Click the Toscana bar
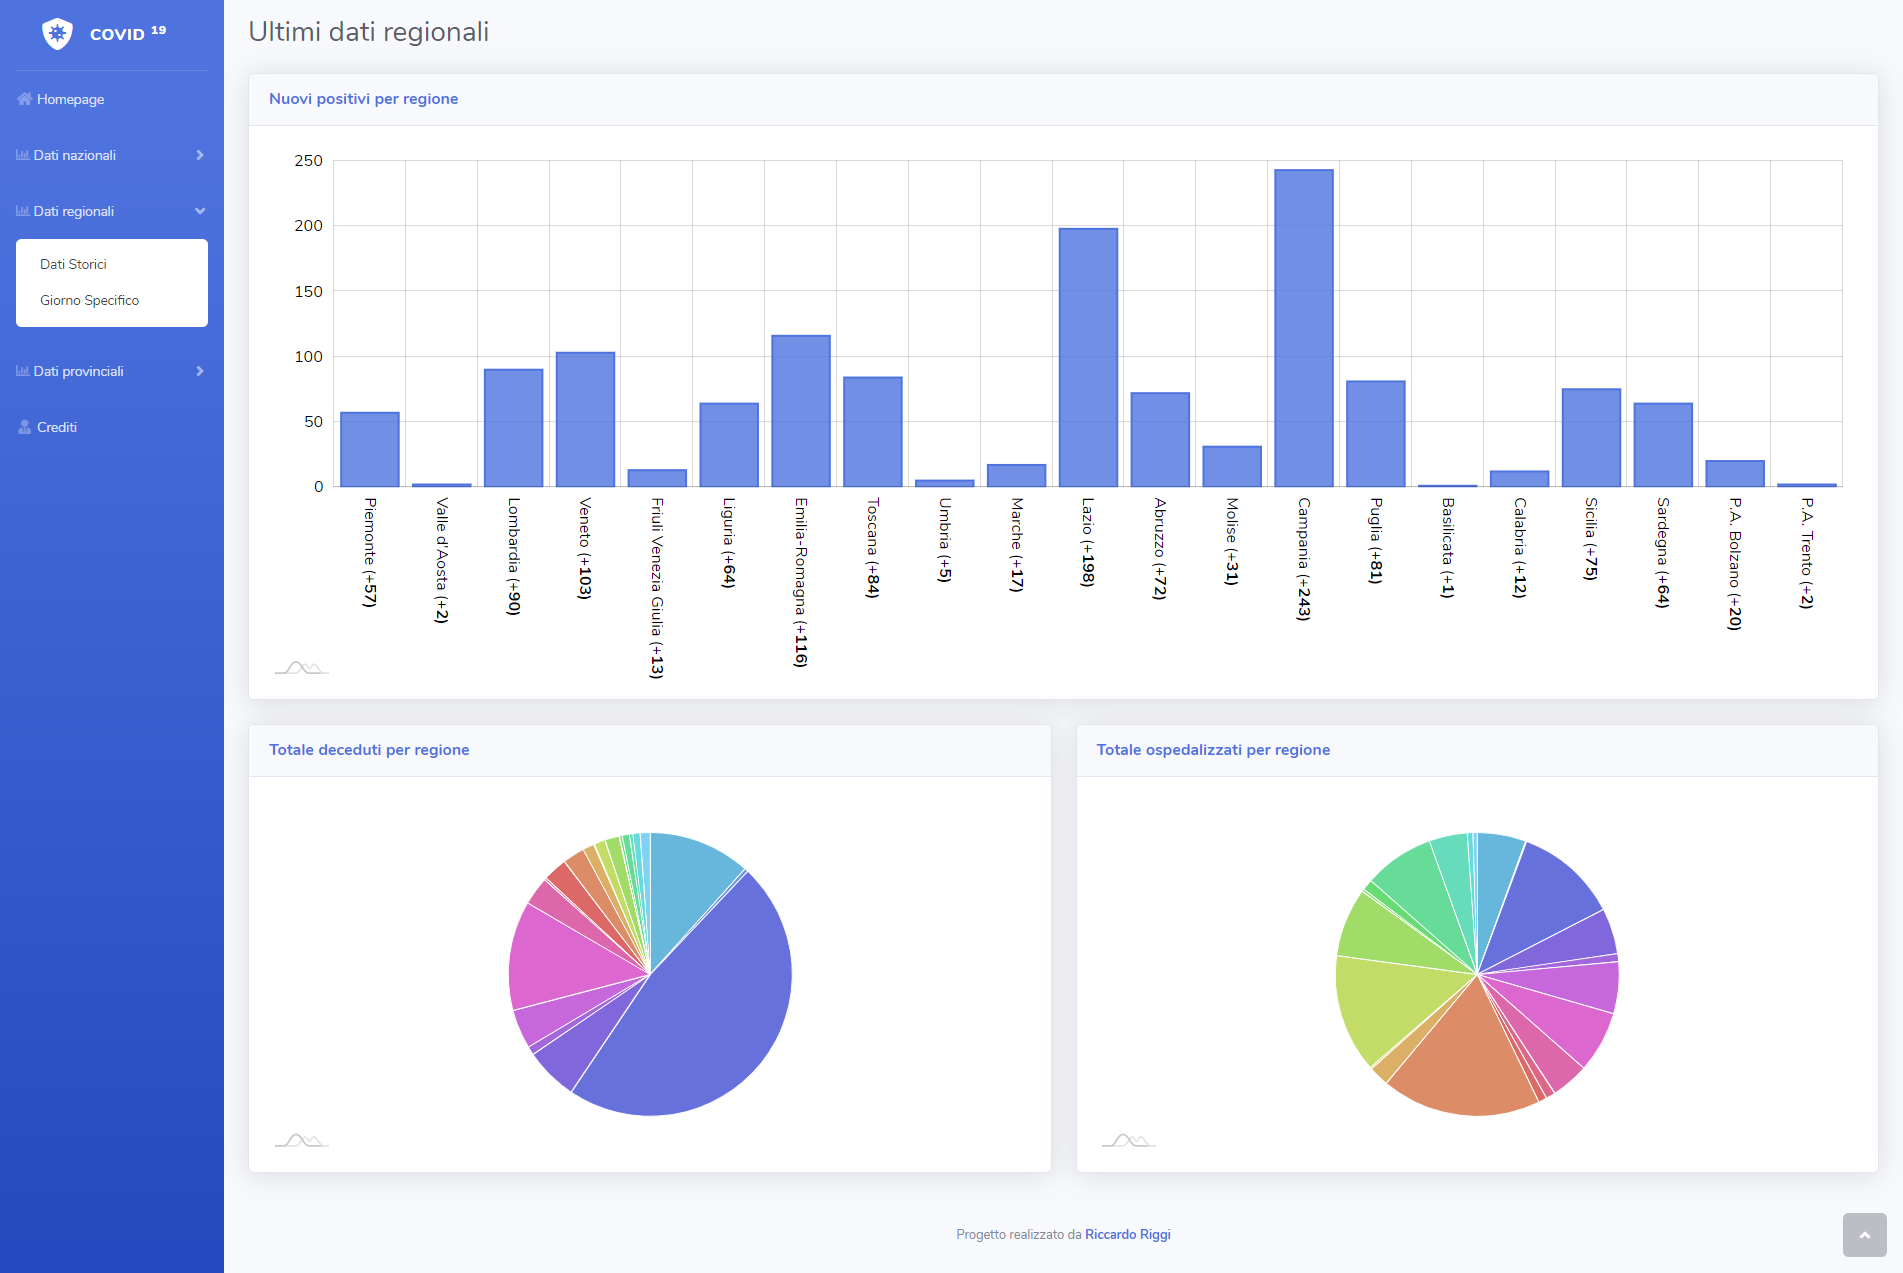1903x1273 pixels. [x=872, y=432]
